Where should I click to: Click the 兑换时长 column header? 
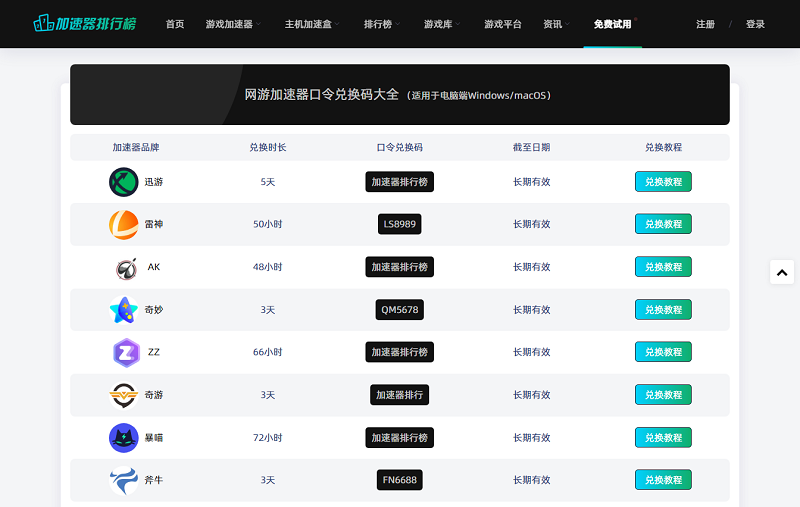point(267,147)
